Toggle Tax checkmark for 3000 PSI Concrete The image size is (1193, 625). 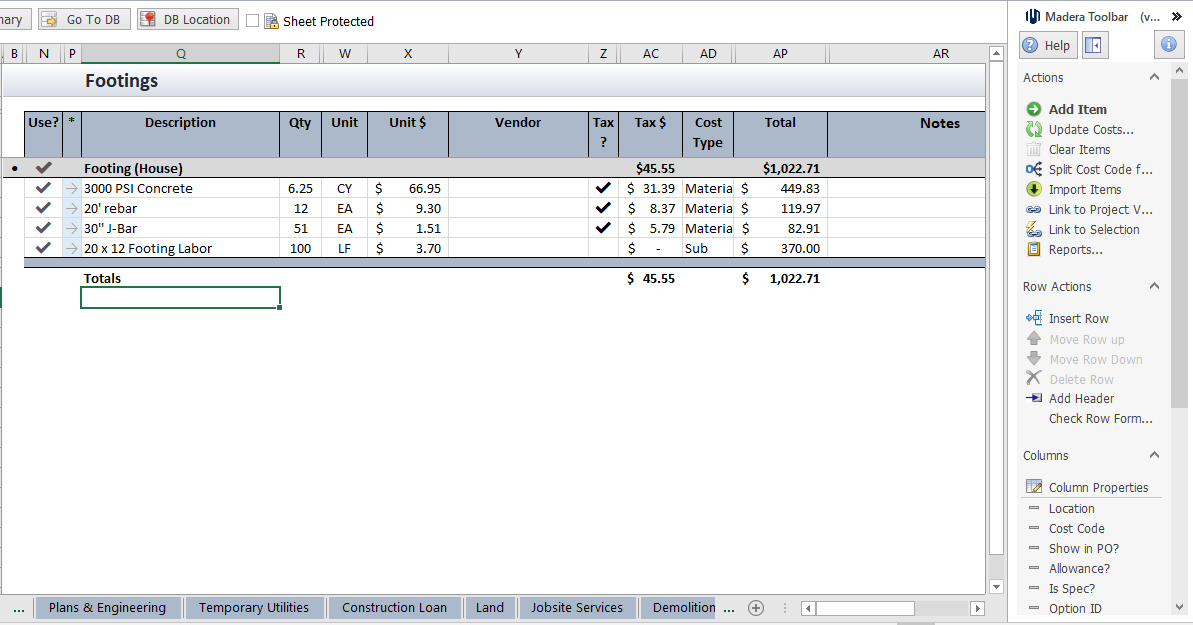pyautogui.click(x=603, y=187)
